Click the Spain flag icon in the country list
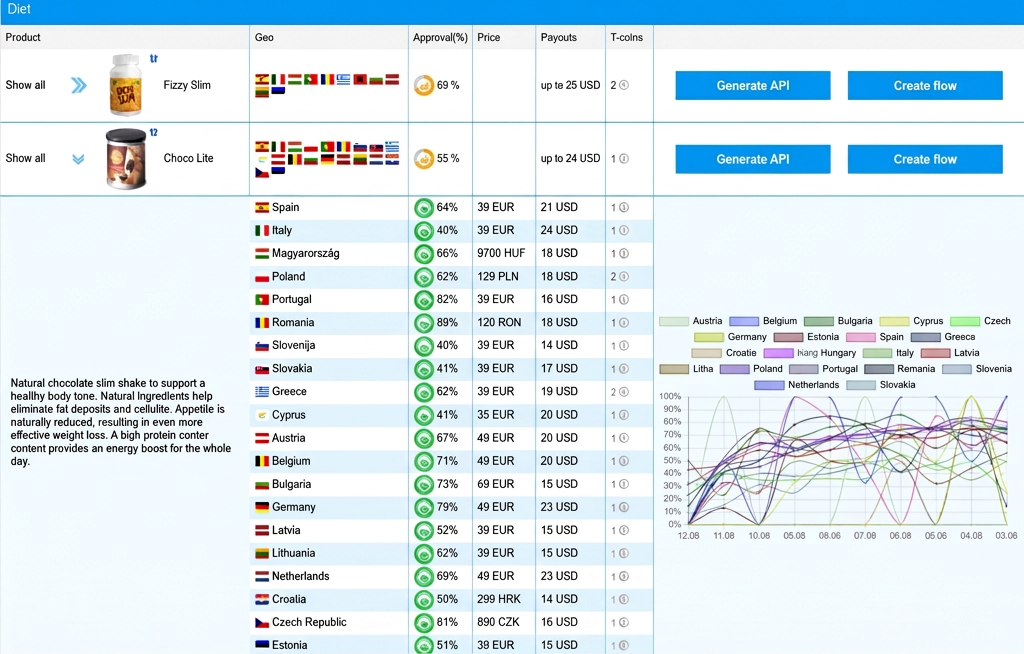Image resolution: width=1024 pixels, height=654 pixels. point(262,208)
